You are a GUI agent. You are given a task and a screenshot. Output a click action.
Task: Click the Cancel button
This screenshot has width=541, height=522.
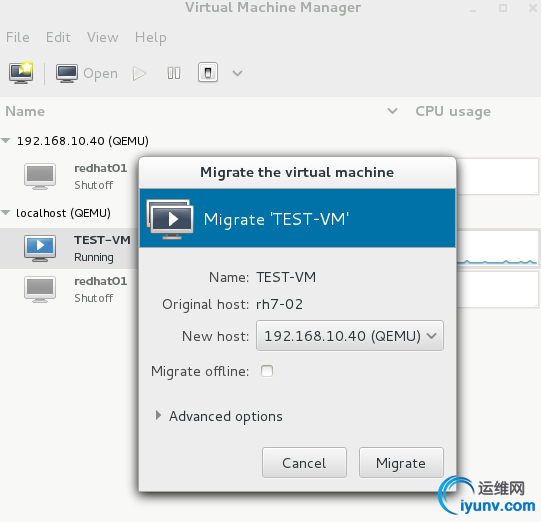(304, 463)
